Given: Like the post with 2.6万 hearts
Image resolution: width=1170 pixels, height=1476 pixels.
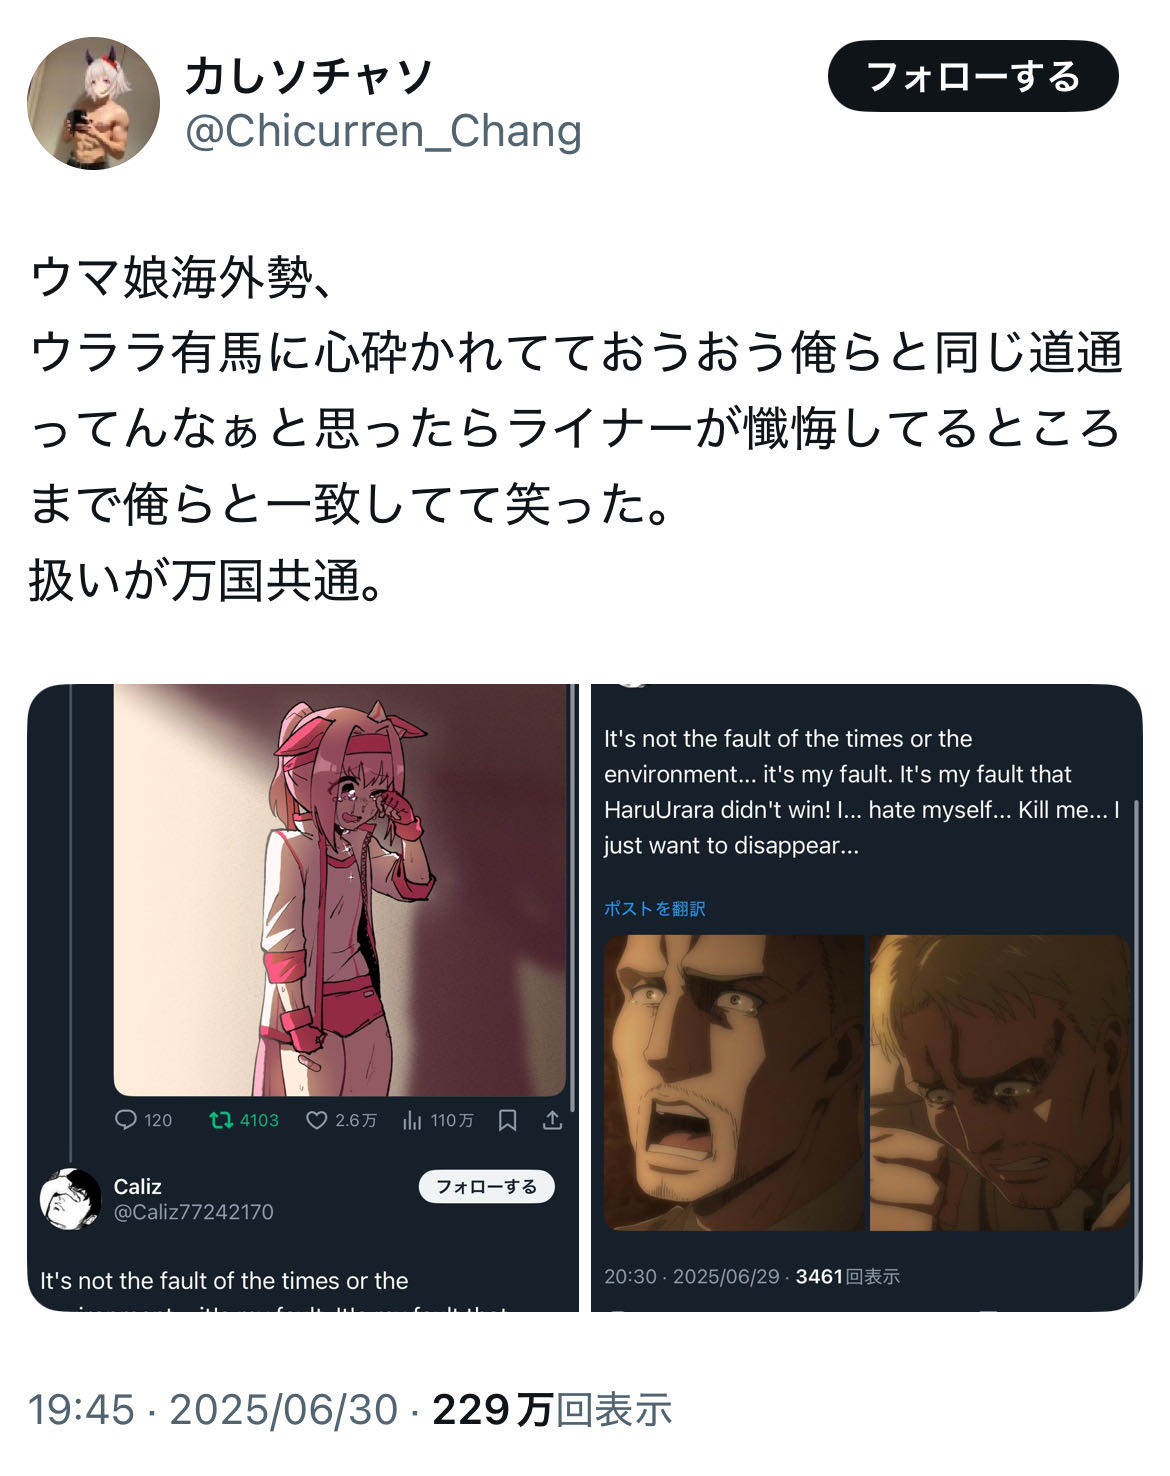Looking at the screenshot, I should tap(316, 1120).
